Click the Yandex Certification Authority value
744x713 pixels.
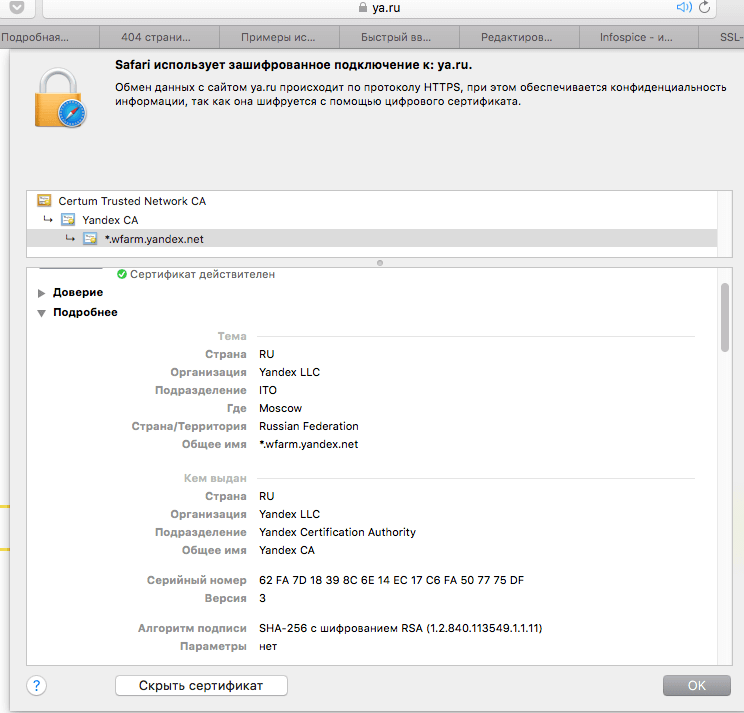(337, 532)
